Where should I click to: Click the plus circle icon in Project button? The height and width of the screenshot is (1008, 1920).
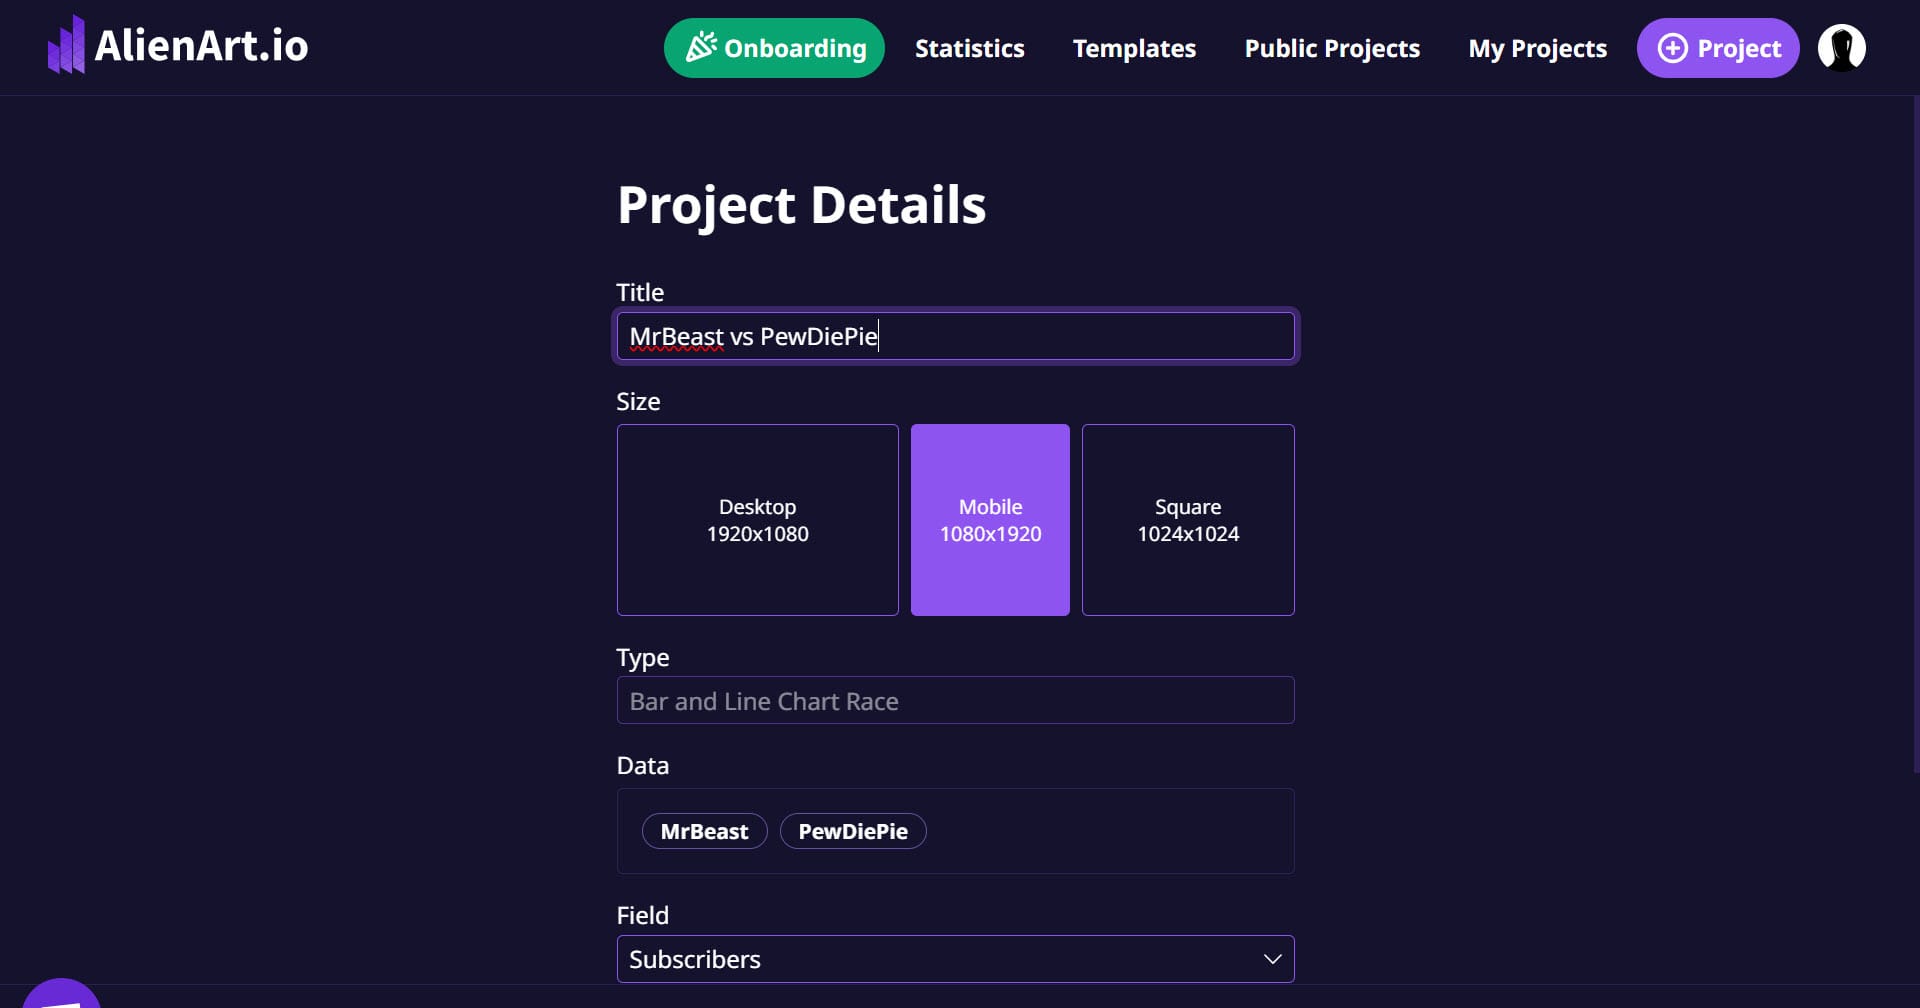click(x=1672, y=48)
